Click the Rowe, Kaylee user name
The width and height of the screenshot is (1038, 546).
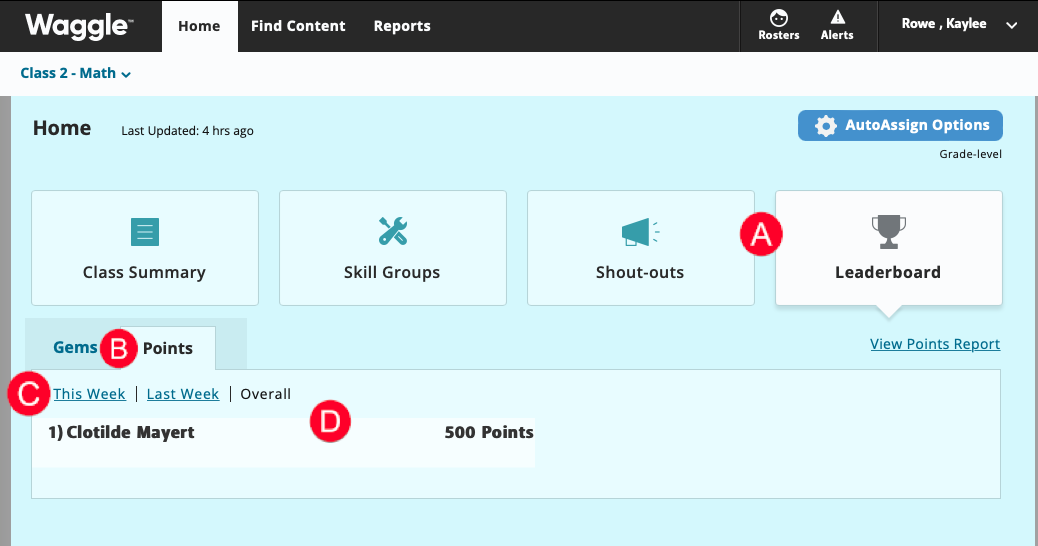[944, 24]
